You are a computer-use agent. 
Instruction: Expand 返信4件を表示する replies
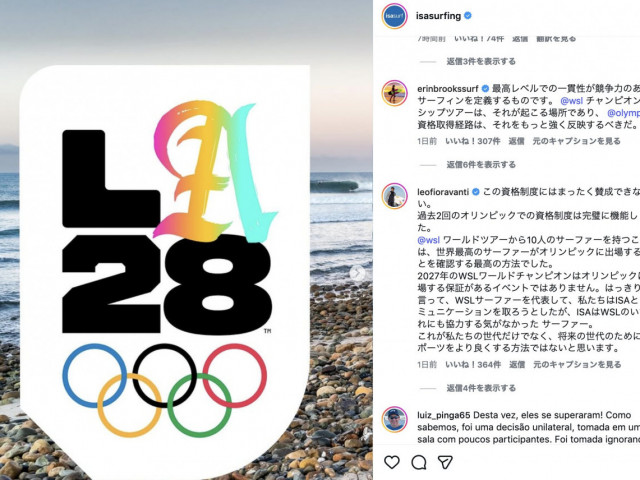(481, 388)
